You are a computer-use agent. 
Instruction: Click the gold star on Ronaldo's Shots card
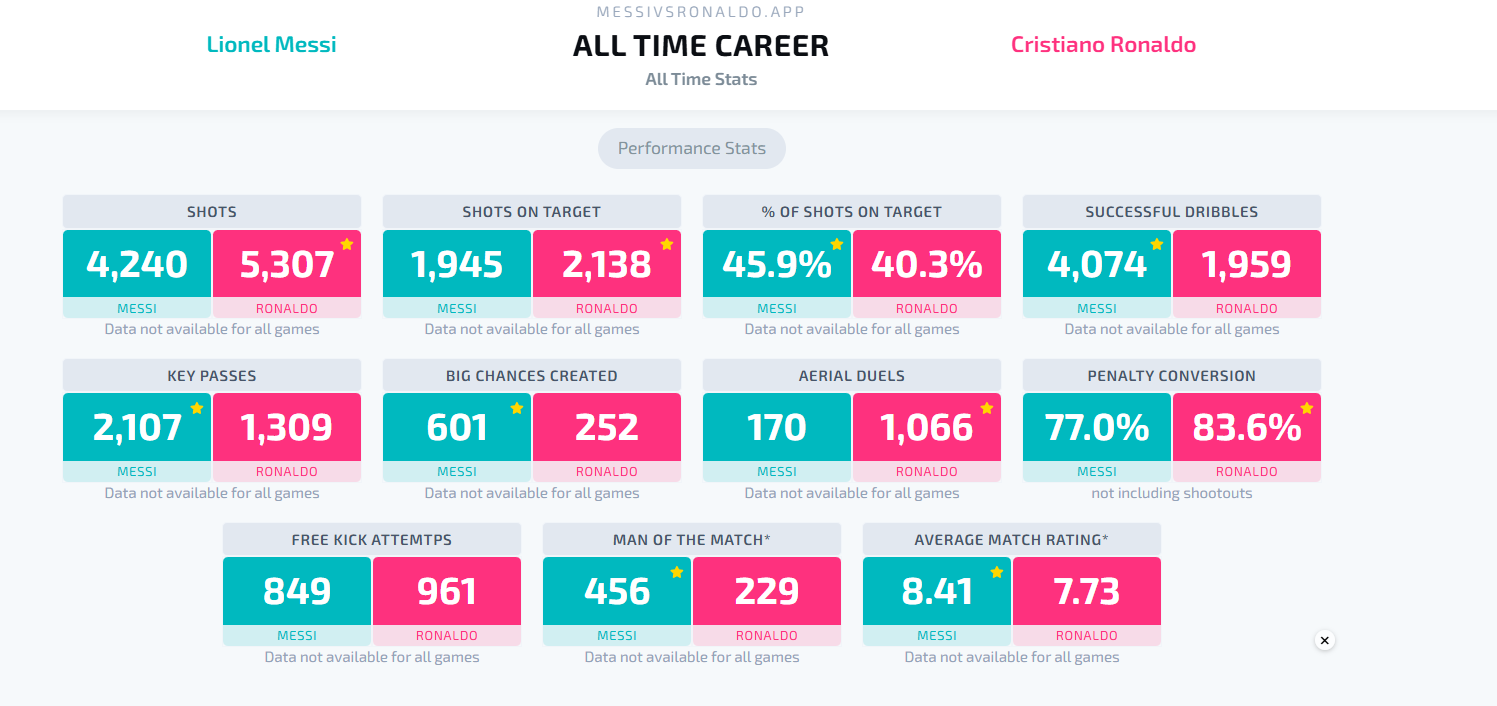click(347, 244)
